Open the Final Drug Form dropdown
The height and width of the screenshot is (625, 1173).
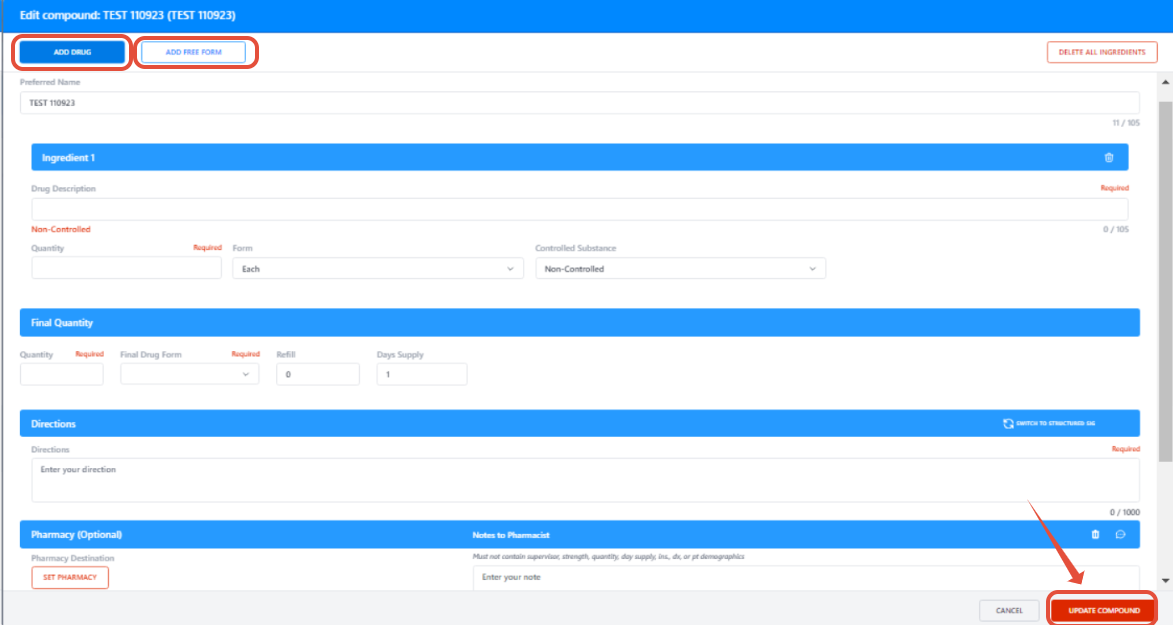(x=189, y=374)
